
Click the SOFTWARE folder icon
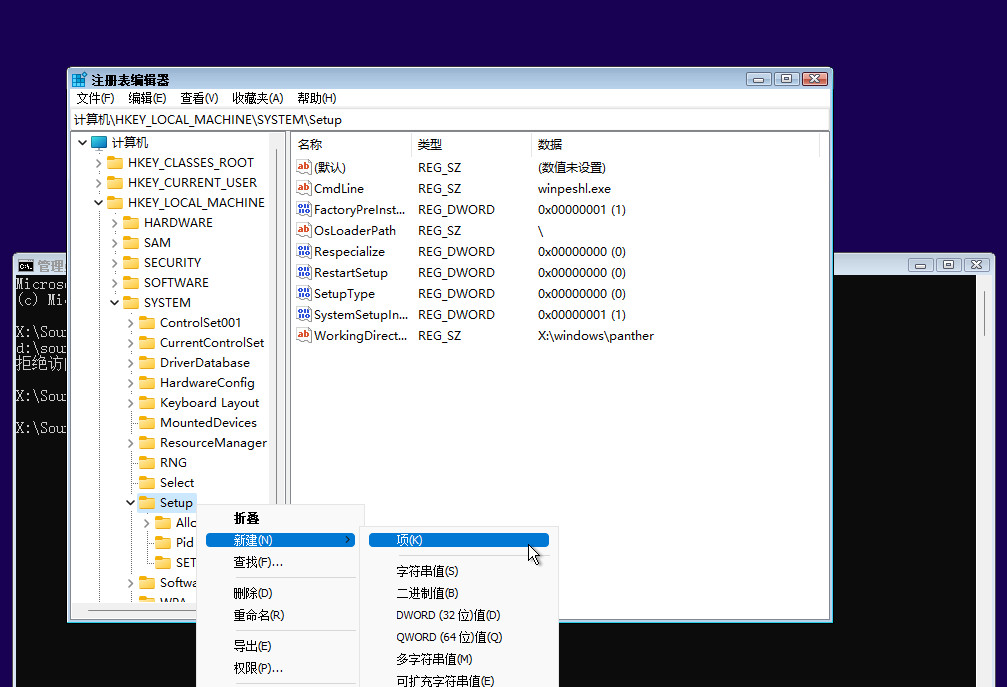point(131,283)
